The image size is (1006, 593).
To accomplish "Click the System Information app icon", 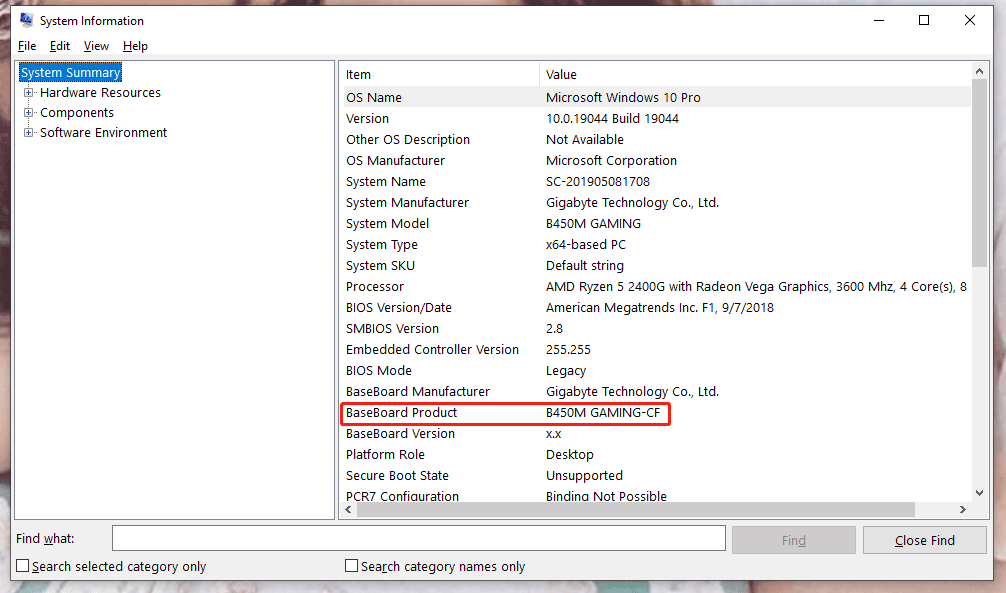I will (x=25, y=19).
